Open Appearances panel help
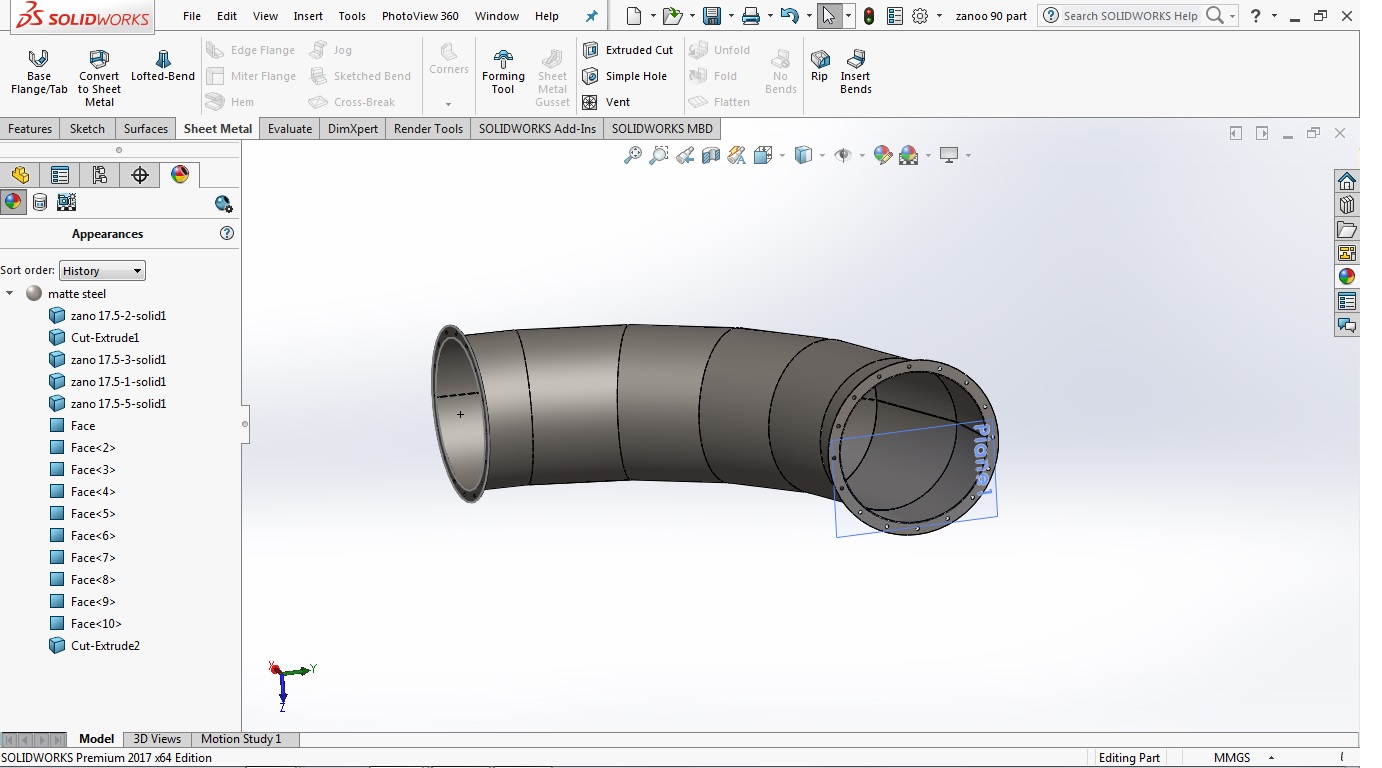Image resolution: width=1382 pixels, height=768 pixels. [227, 234]
